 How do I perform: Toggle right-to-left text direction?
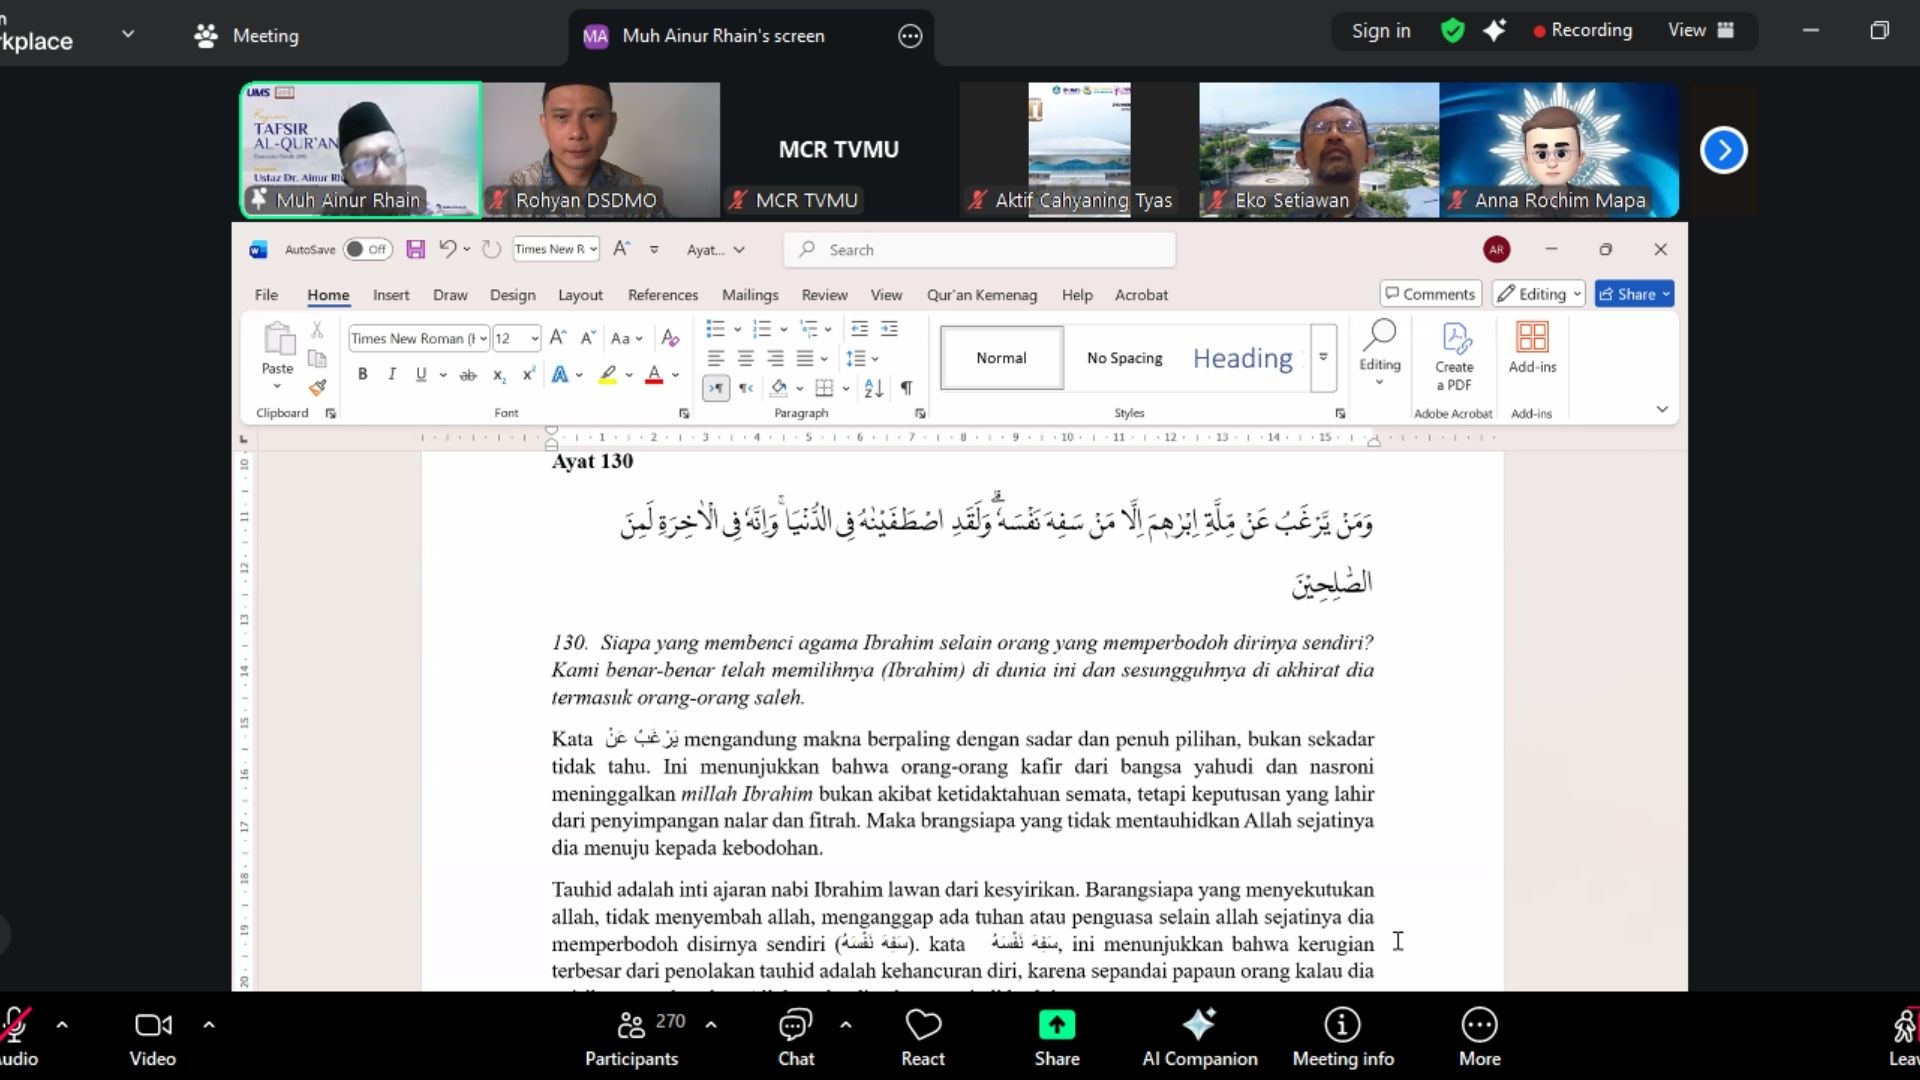point(746,388)
